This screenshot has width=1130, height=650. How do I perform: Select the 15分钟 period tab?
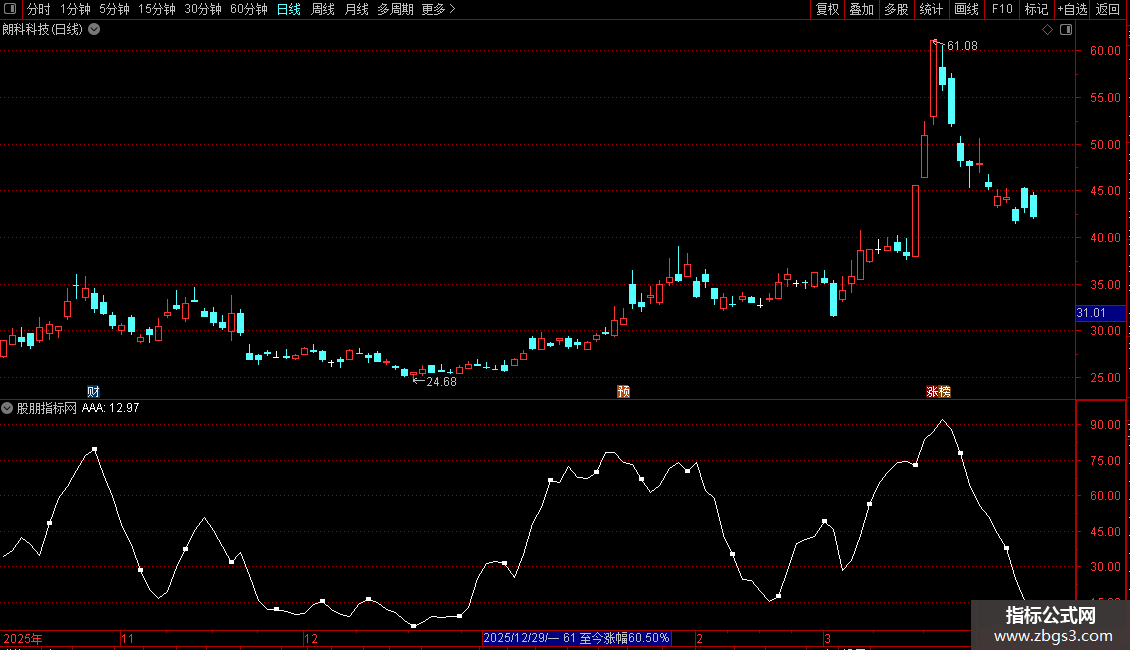coord(156,9)
